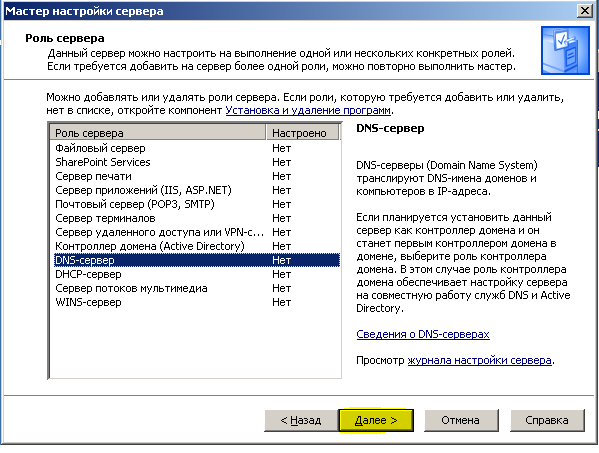Open the журнала настройки сервера link
This screenshot has width=599, height=453.
479,360
